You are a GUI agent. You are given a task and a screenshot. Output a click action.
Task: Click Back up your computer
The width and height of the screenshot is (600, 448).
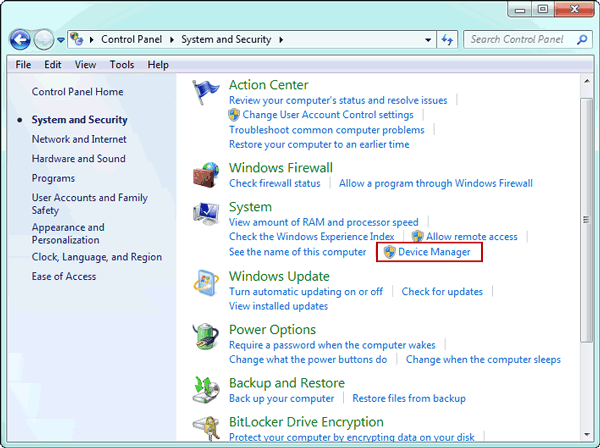click(281, 399)
